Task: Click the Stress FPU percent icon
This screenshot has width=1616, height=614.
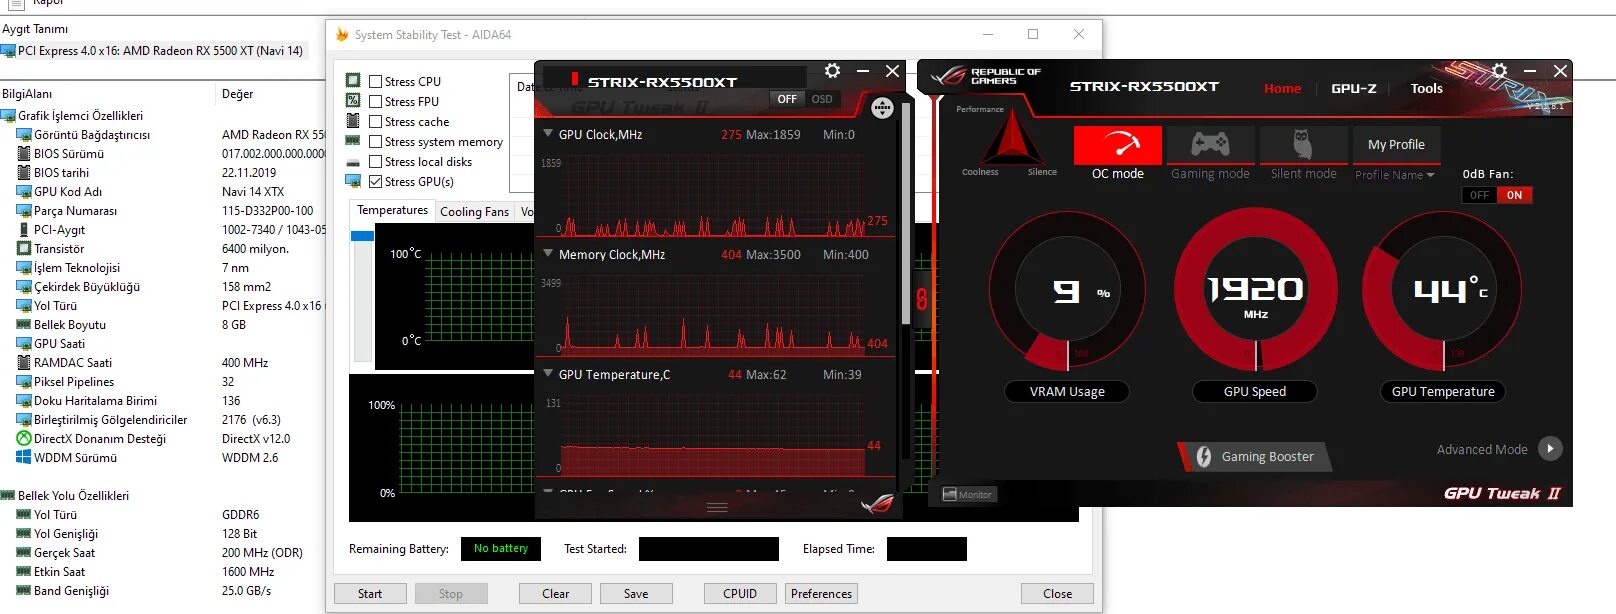Action: coord(353,101)
